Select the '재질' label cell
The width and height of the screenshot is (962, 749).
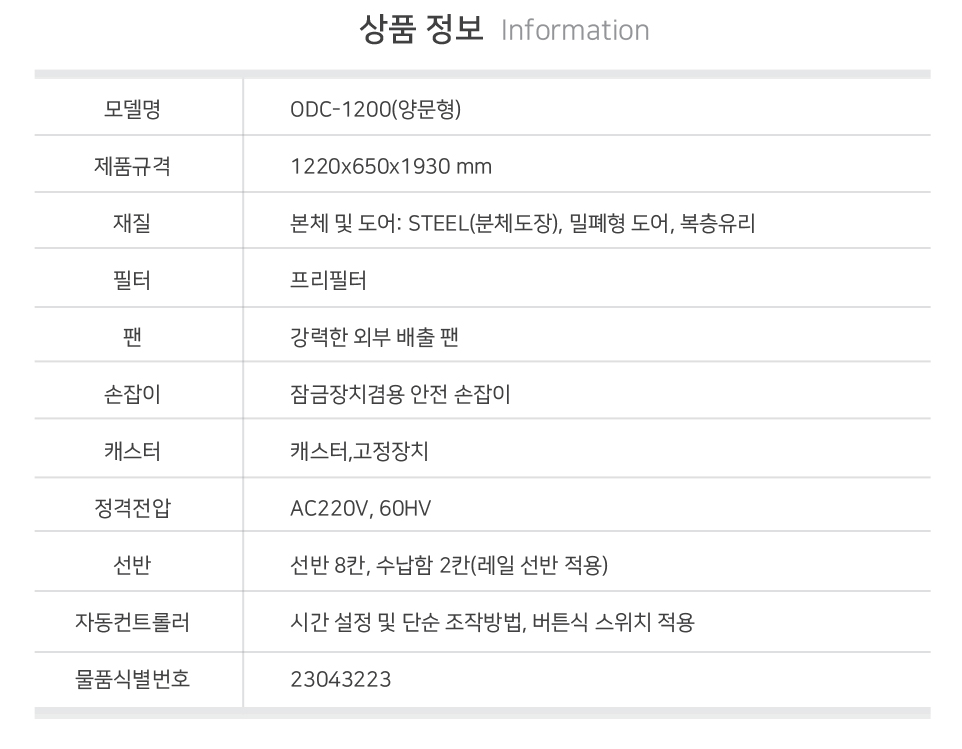click(x=131, y=223)
